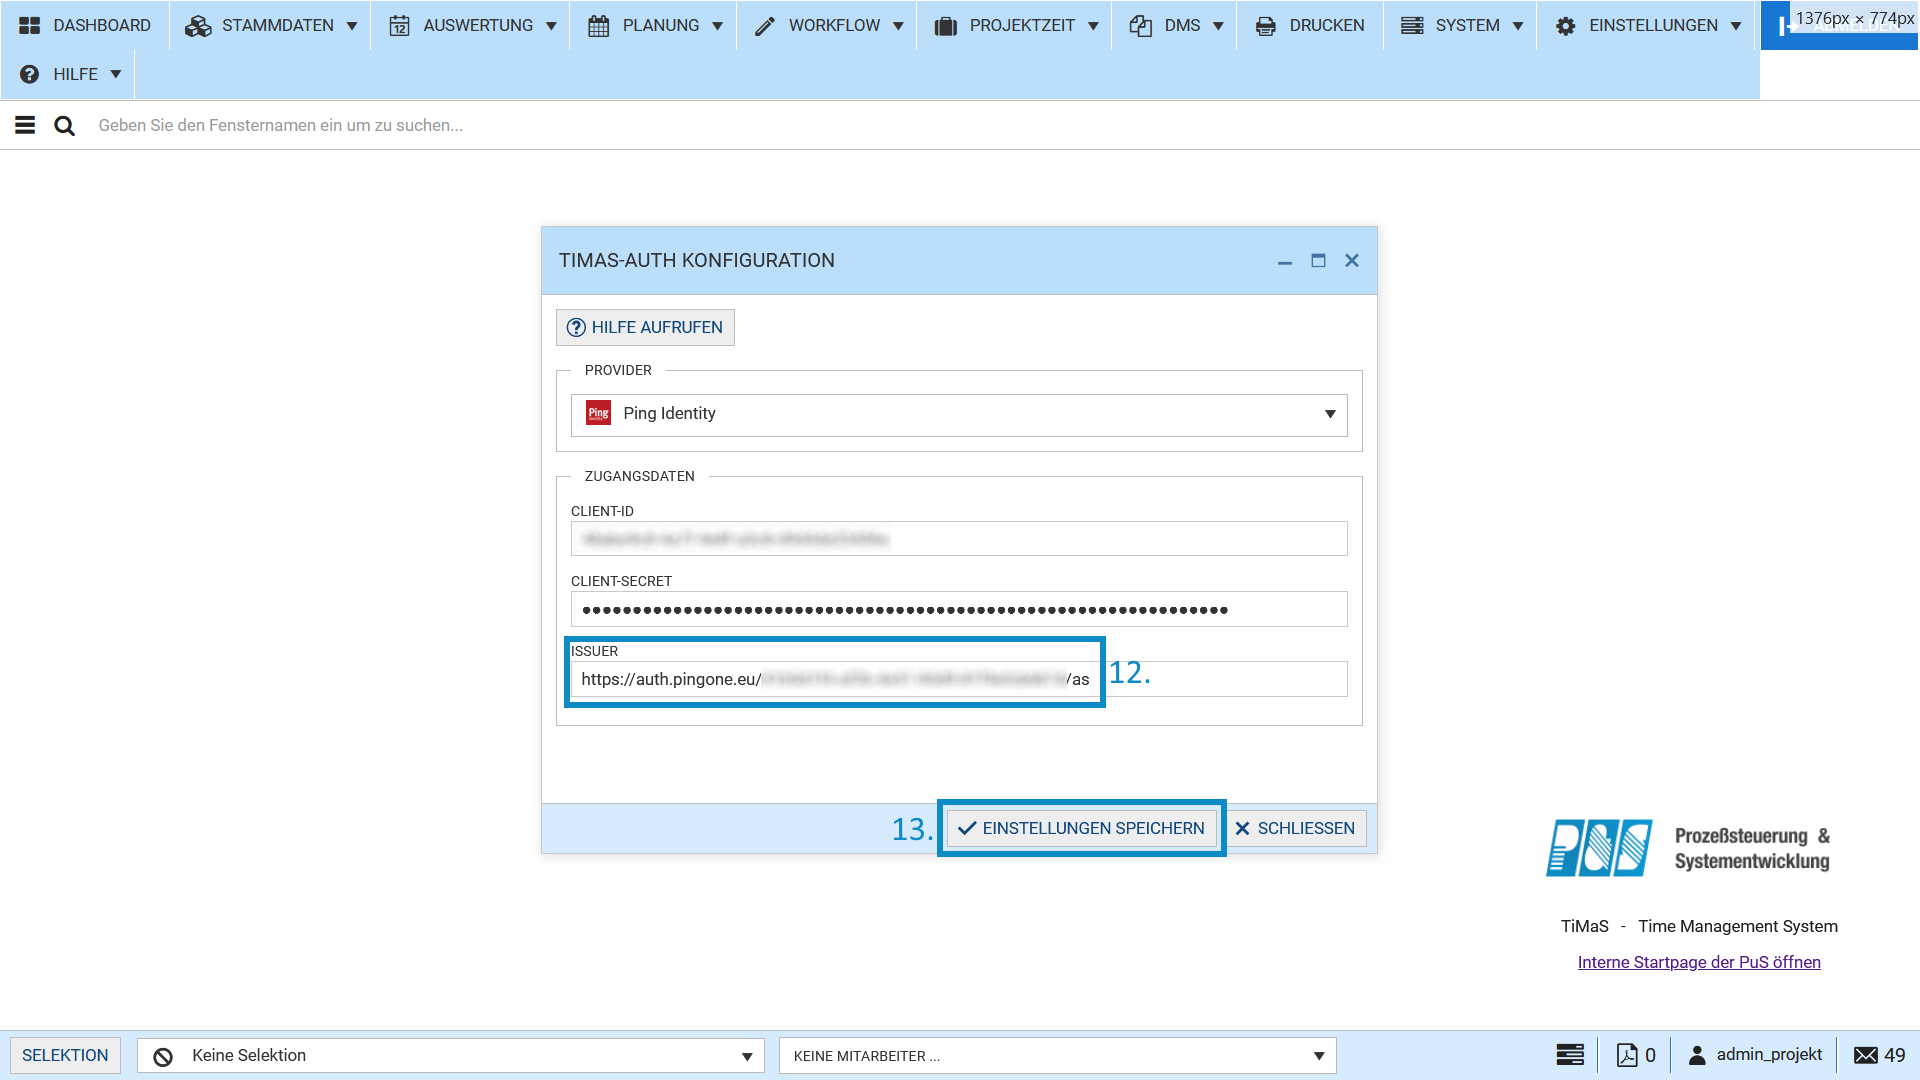This screenshot has height=1080, width=1920.
Task: Open the hamburger menu icon
Action: coord(25,125)
